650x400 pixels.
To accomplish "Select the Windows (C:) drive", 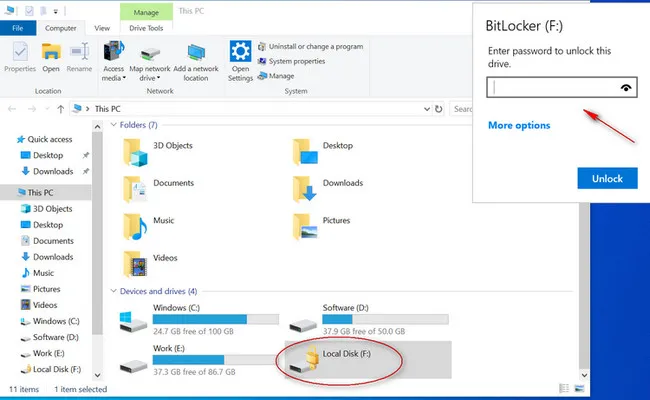I will point(199,320).
